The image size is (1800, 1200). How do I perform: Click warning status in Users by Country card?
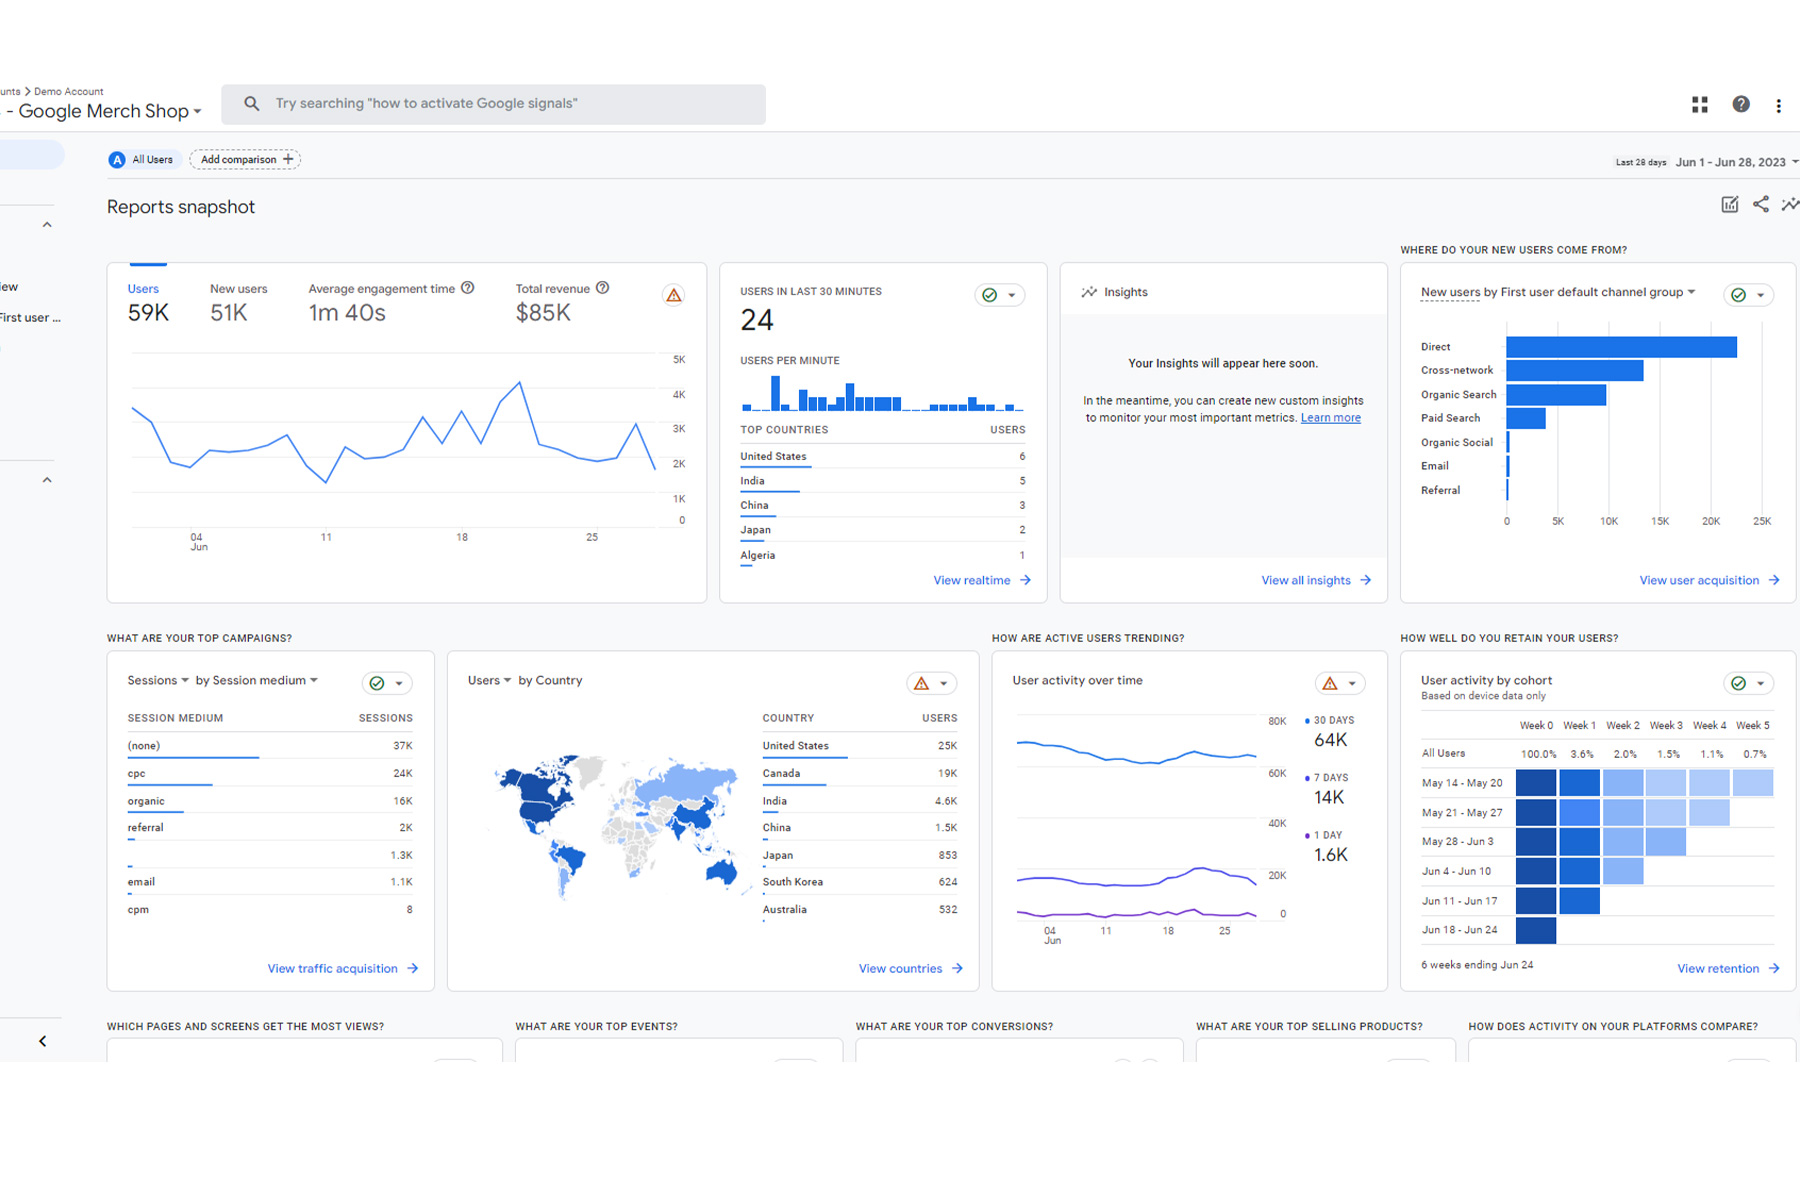coord(921,683)
